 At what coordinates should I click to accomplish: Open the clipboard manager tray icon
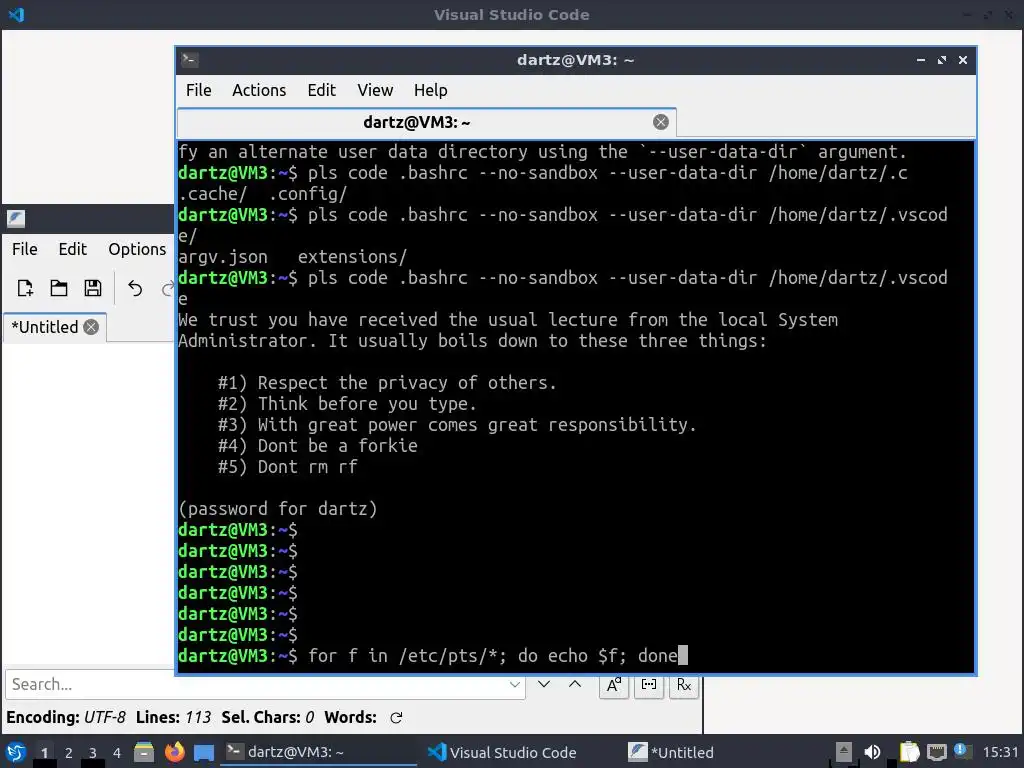pyautogui.click(x=908, y=752)
